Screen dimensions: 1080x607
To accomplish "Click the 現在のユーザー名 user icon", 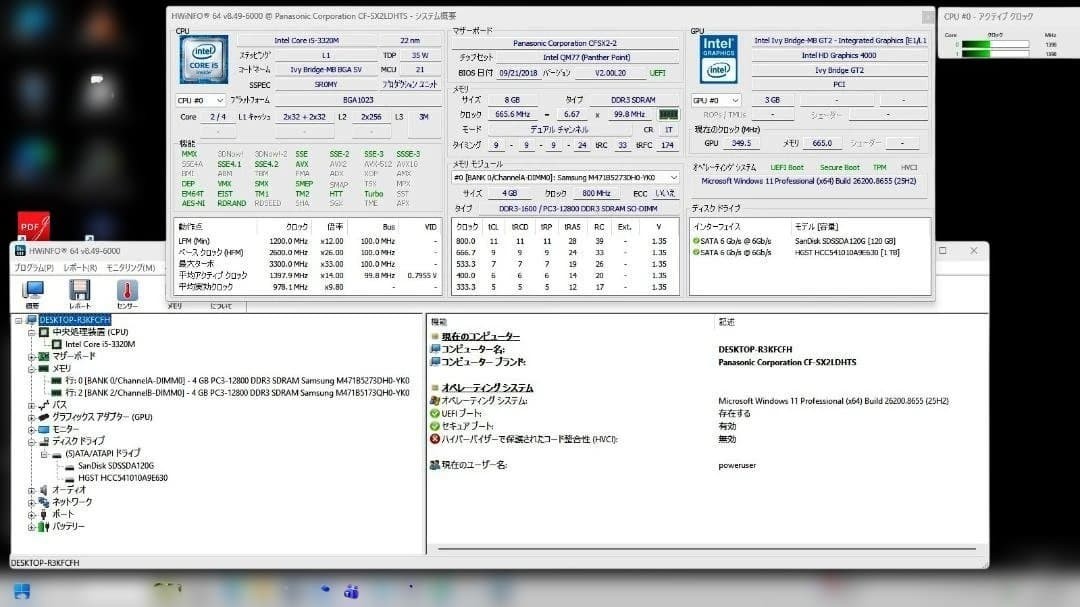I will click(435, 465).
